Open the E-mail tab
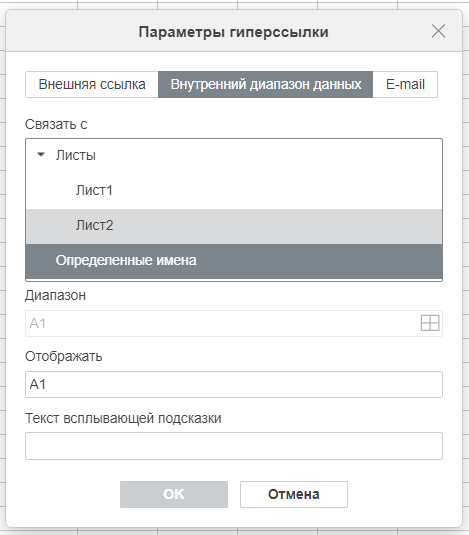This screenshot has height=535, width=469. pos(405,85)
